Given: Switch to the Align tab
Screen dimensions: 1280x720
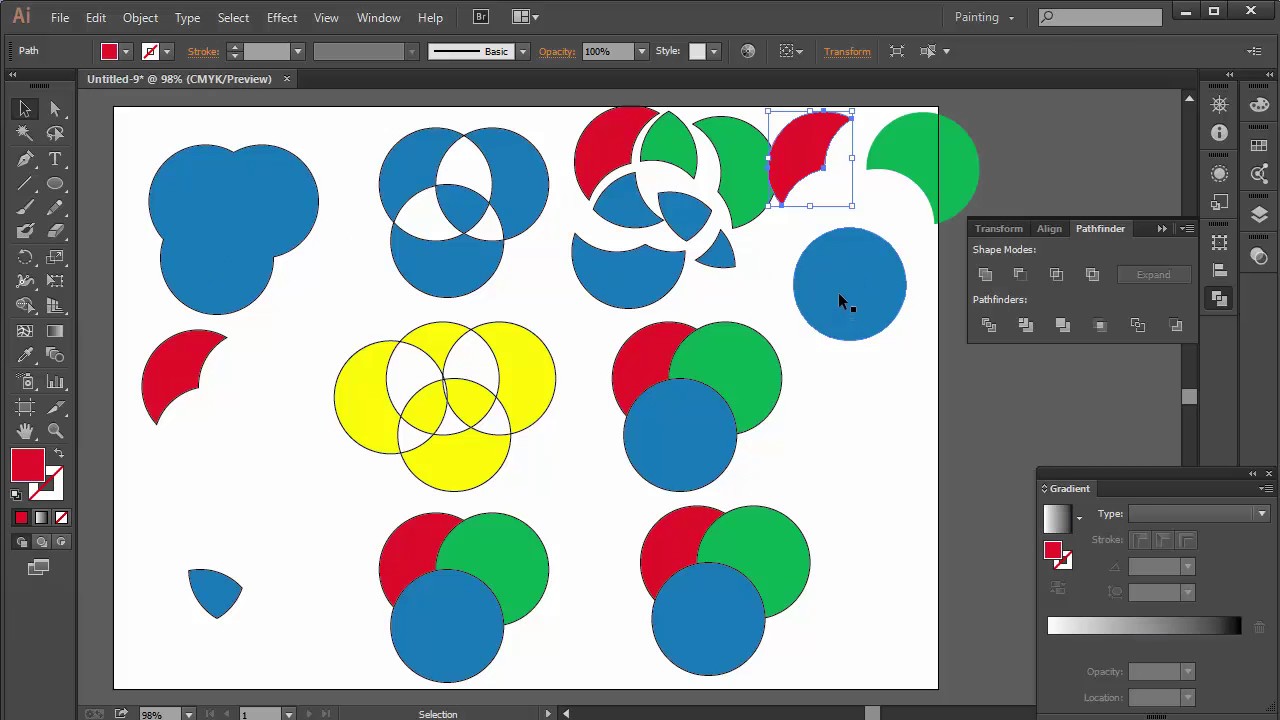Looking at the screenshot, I should pyautogui.click(x=1049, y=229).
